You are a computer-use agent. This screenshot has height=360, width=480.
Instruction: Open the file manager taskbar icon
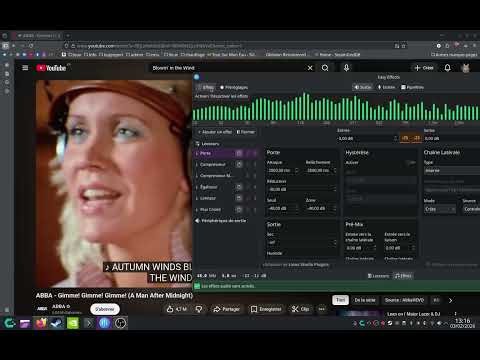click(25, 323)
